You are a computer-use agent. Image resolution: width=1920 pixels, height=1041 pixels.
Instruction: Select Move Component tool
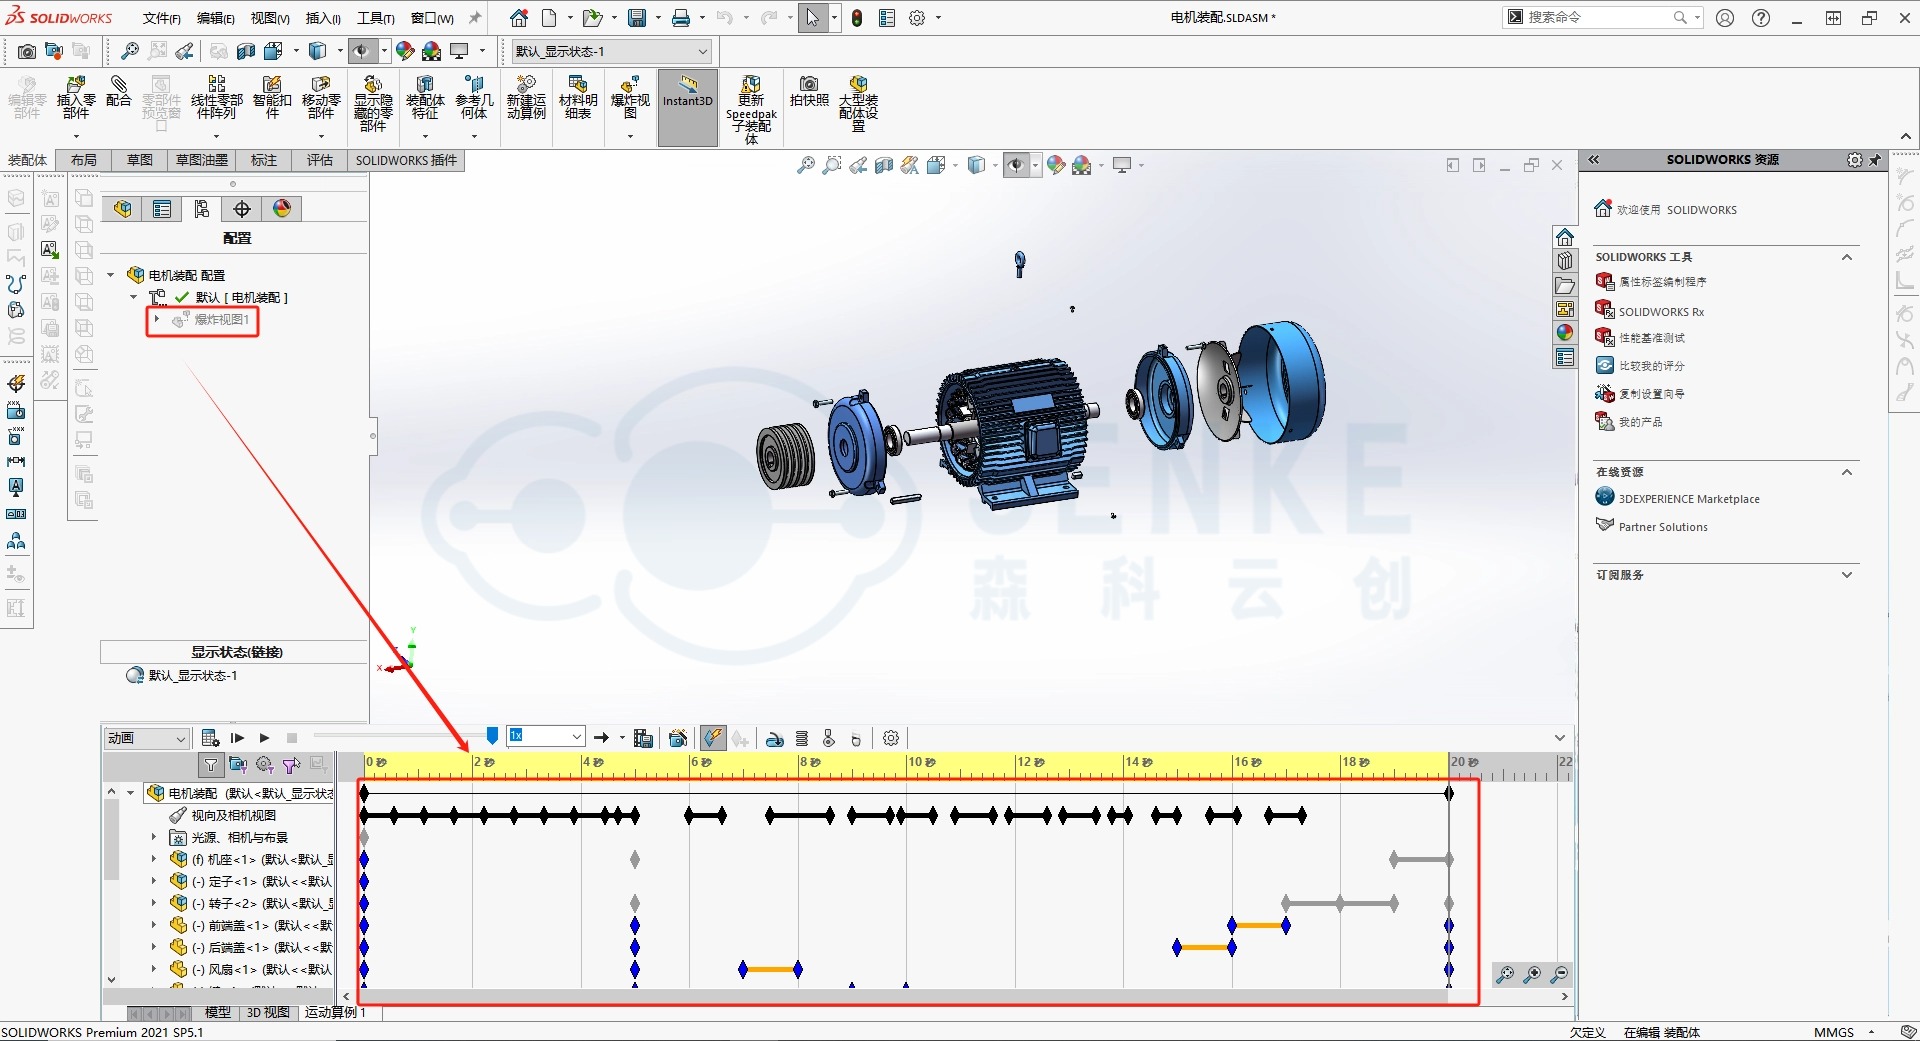point(321,98)
